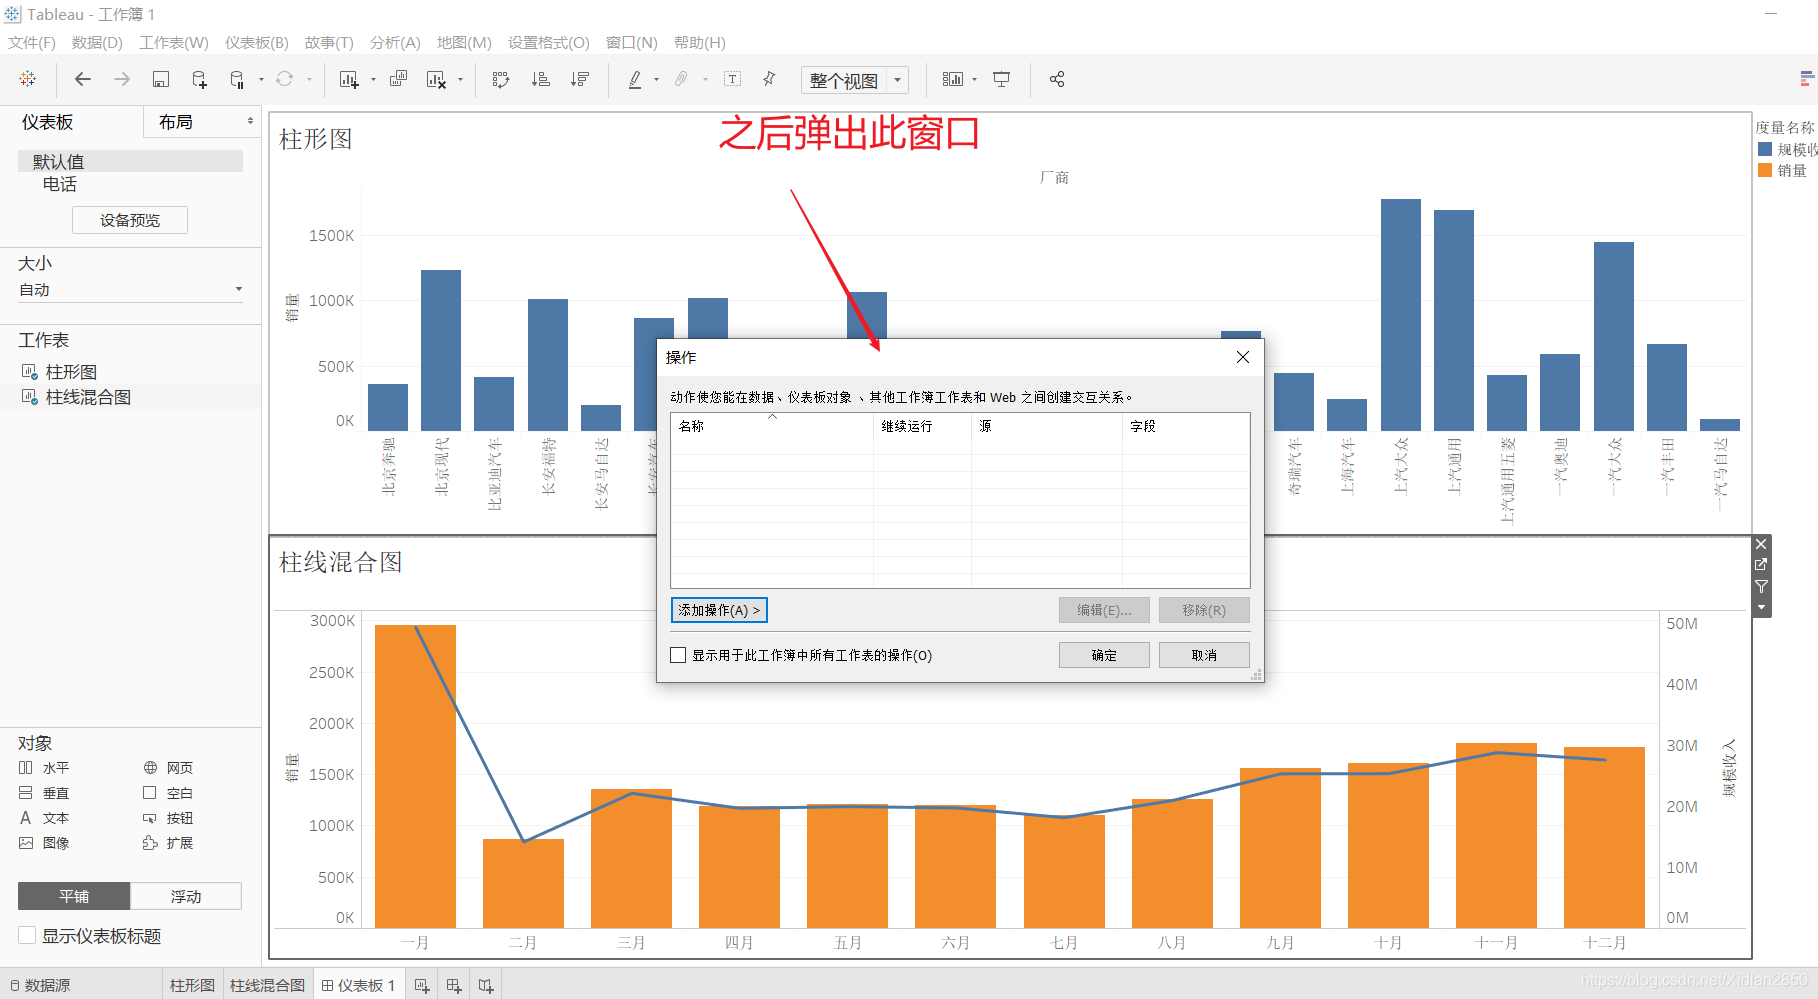Image resolution: width=1818 pixels, height=999 pixels.
Task: Click the new worksheet icon in toolbar
Action: click(x=348, y=79)
